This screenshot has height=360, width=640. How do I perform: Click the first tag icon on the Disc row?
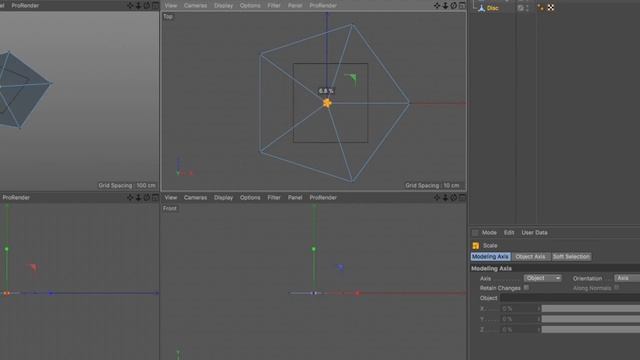click(540, 8)
